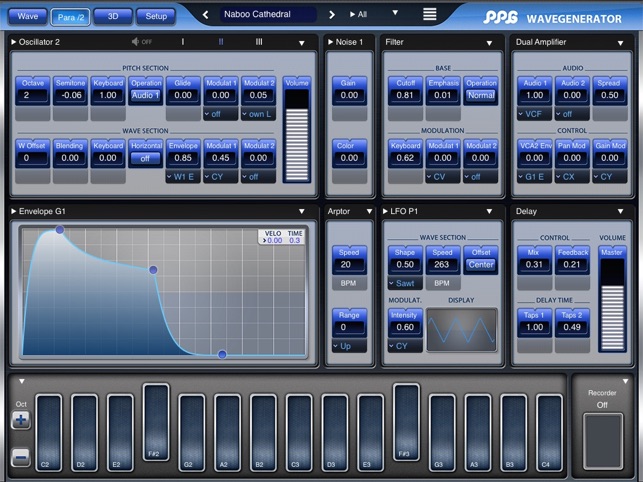This screenshot has height=482, width=643.
Task: Toggle the Oscillator 2 speaker mute icon
Action: click(x=135, y=42)
